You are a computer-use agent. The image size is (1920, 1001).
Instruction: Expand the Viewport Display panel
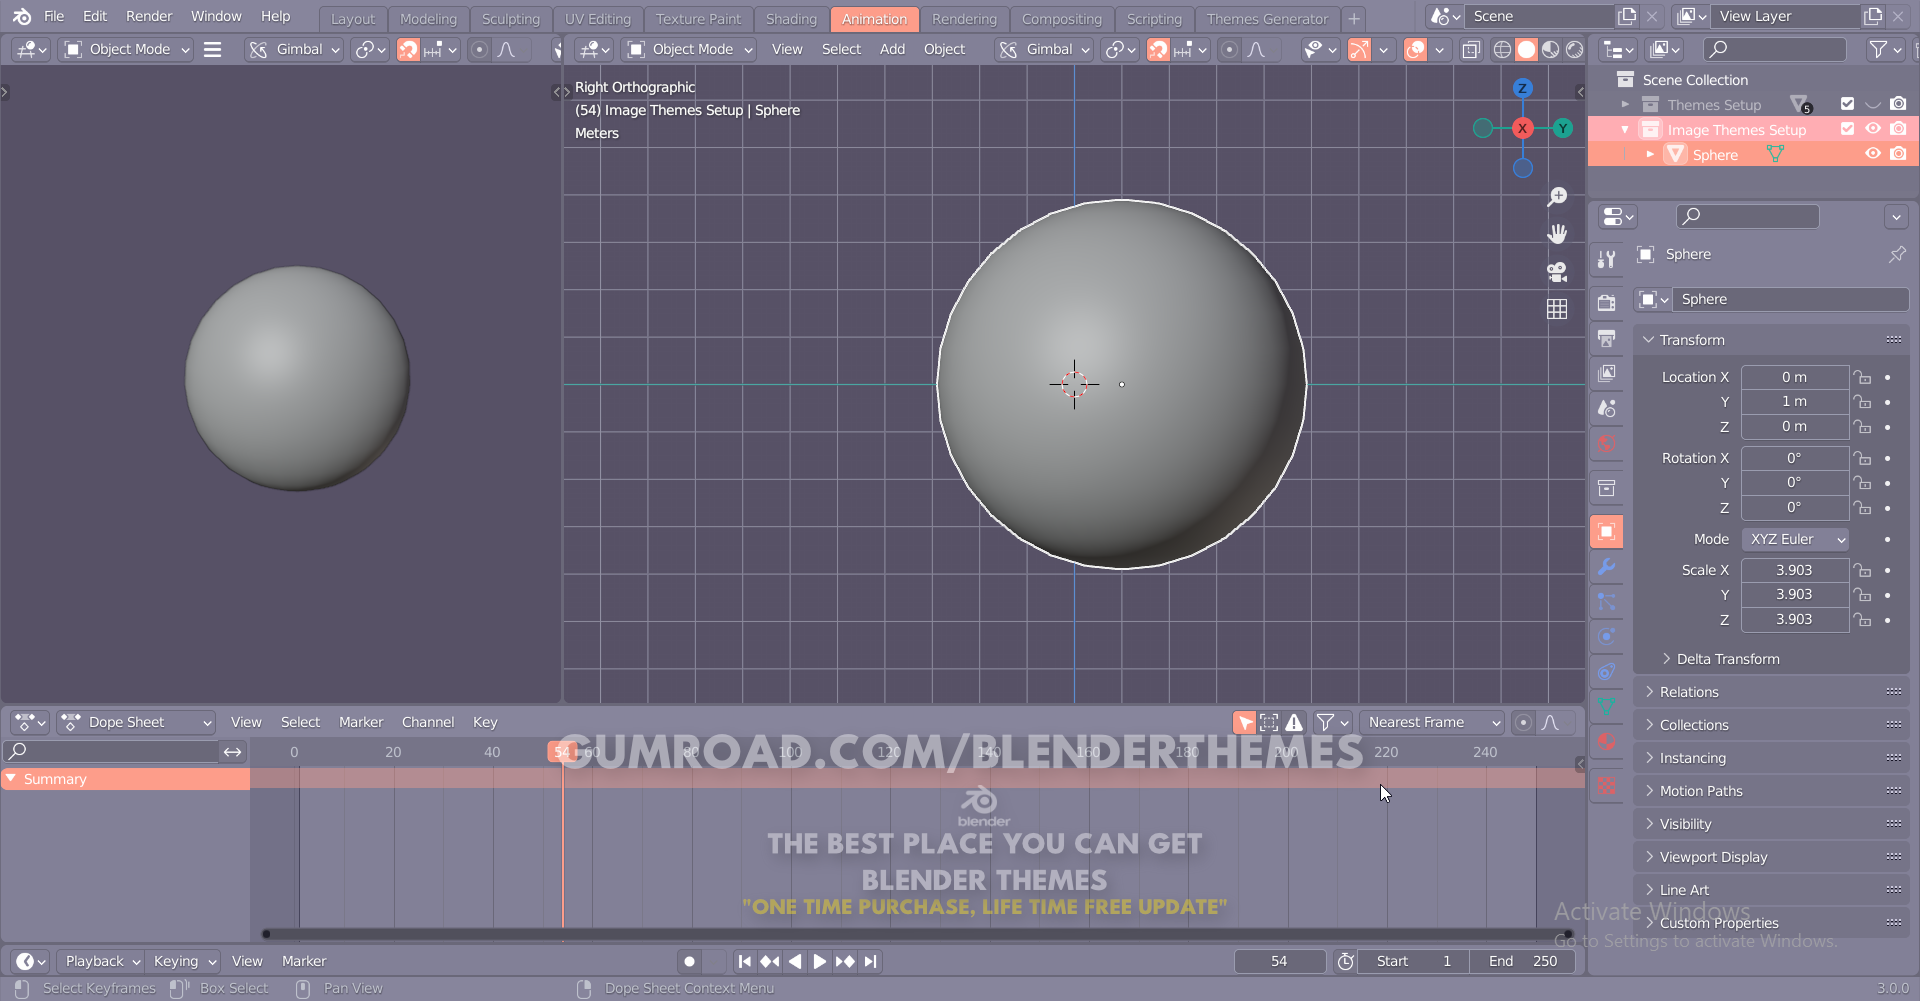1771,857
